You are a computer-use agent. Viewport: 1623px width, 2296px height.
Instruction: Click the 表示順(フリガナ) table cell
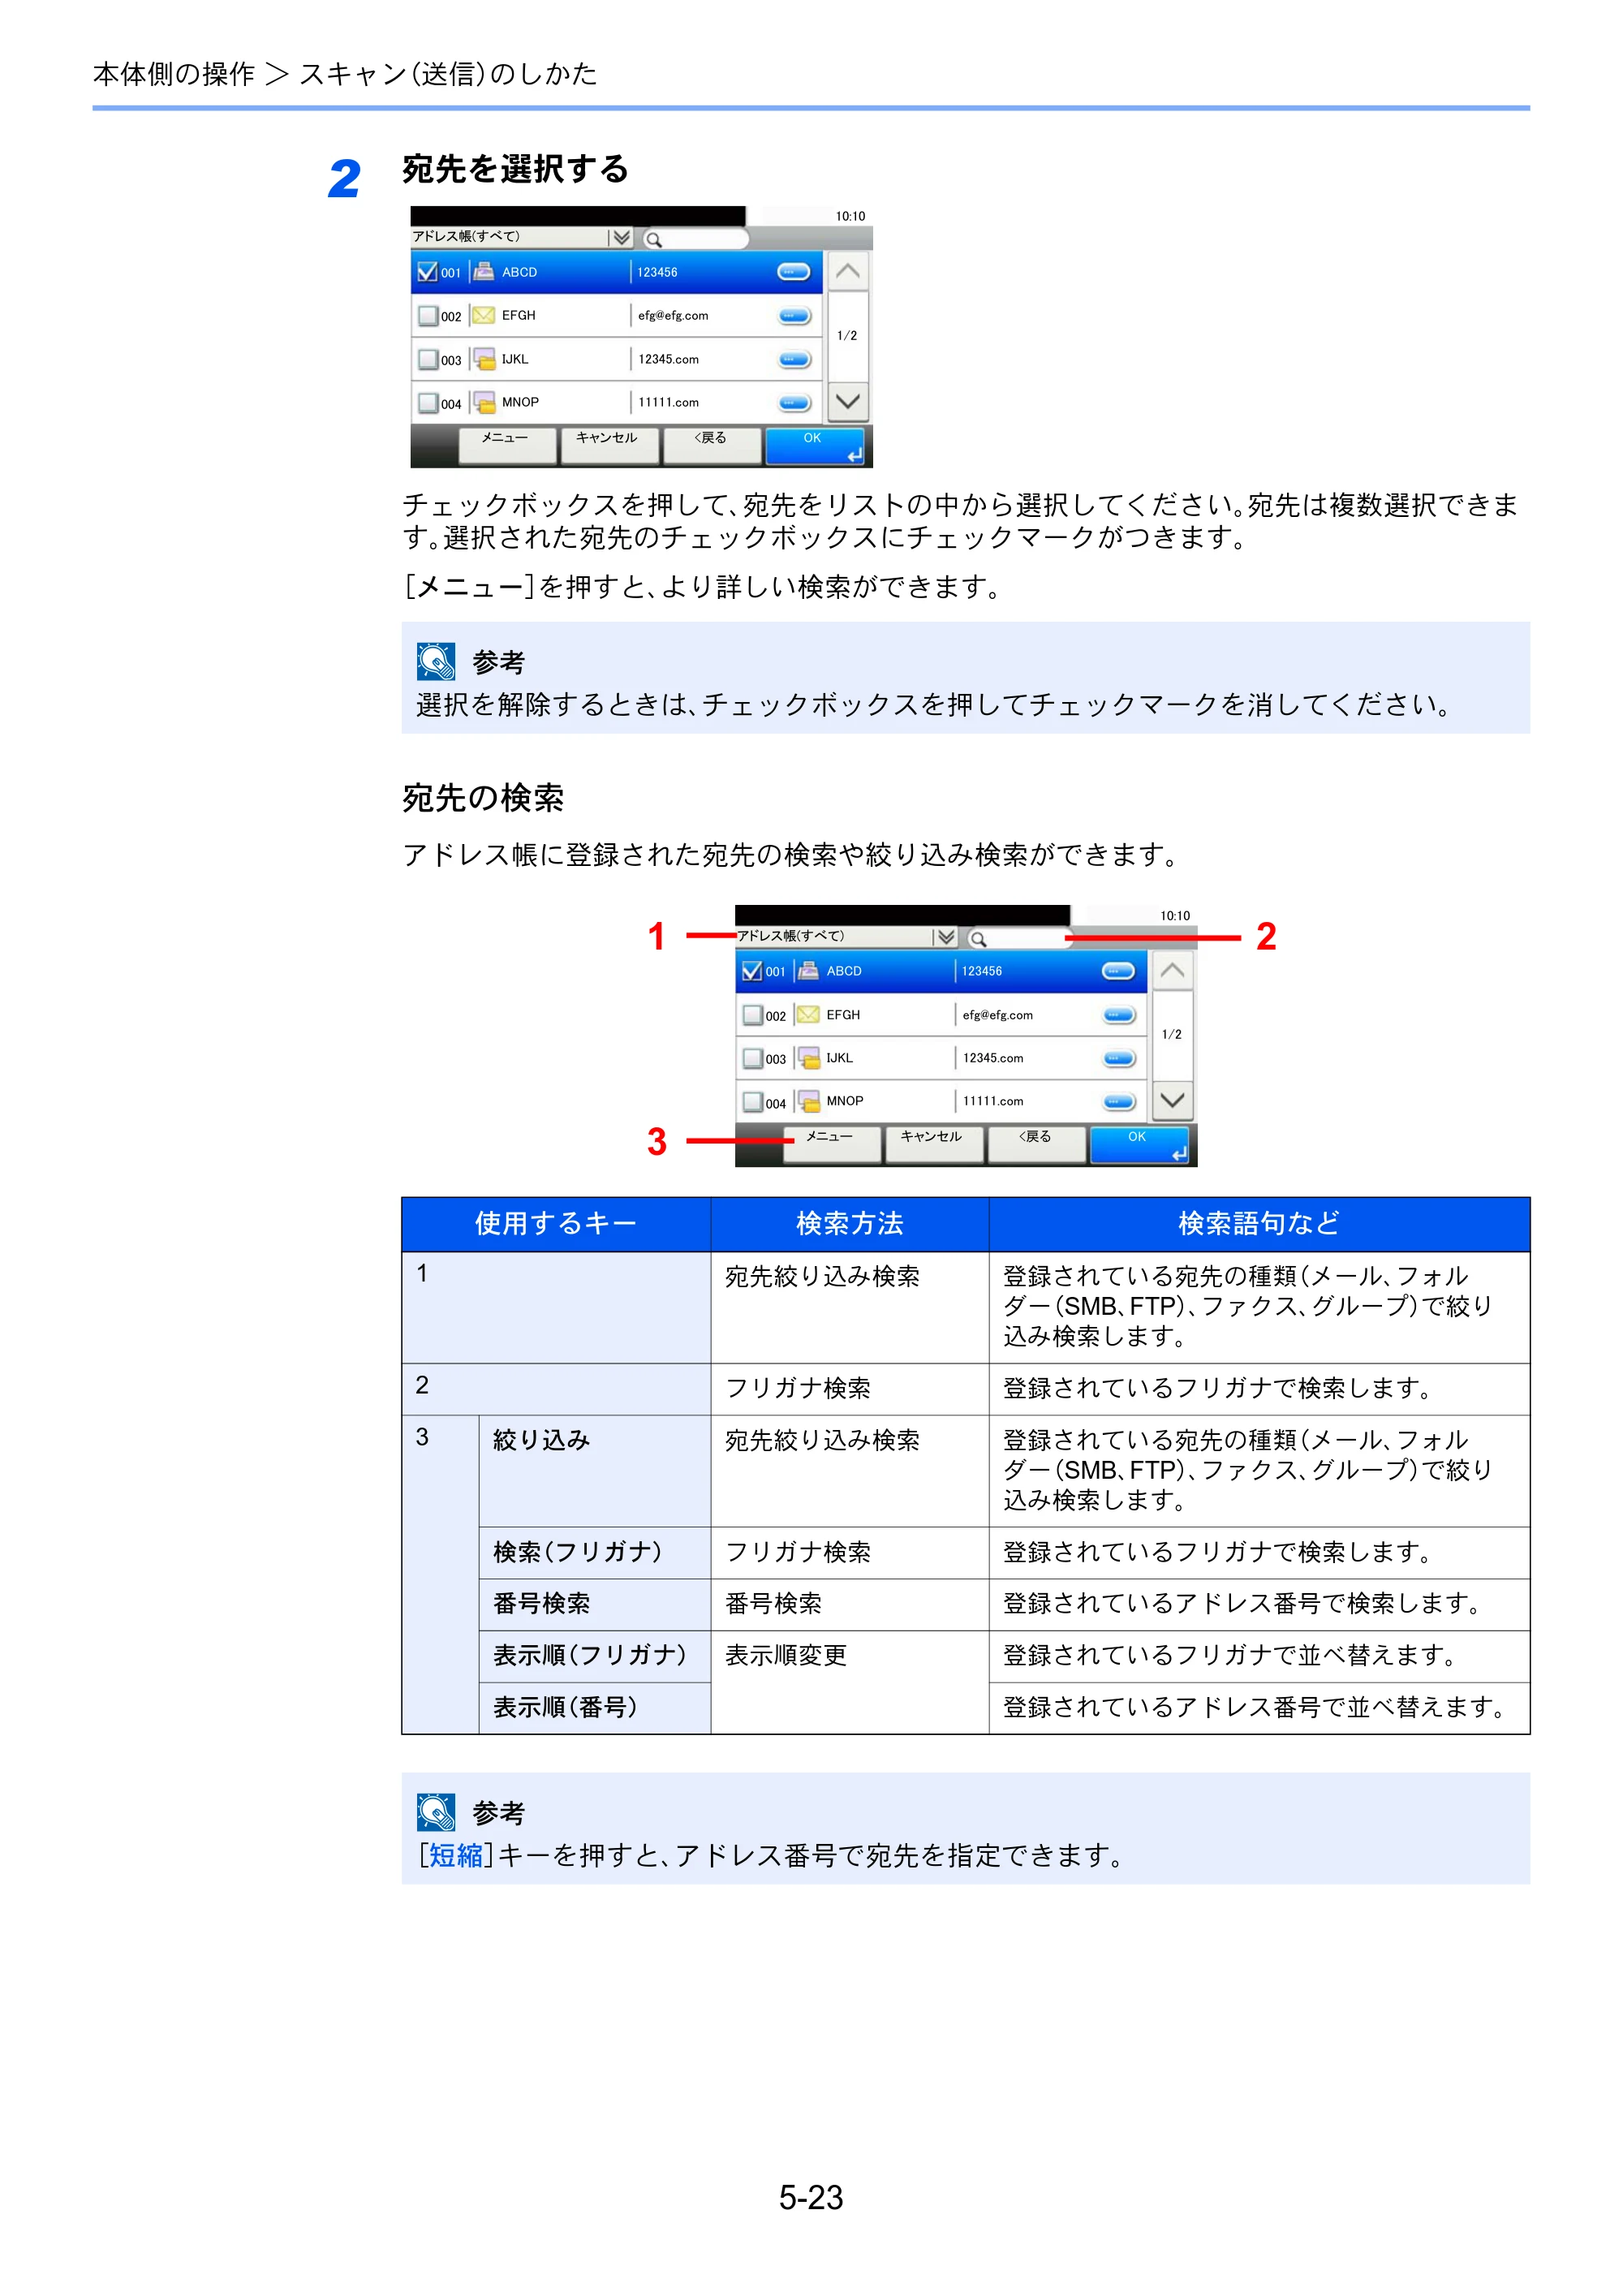595,1657
